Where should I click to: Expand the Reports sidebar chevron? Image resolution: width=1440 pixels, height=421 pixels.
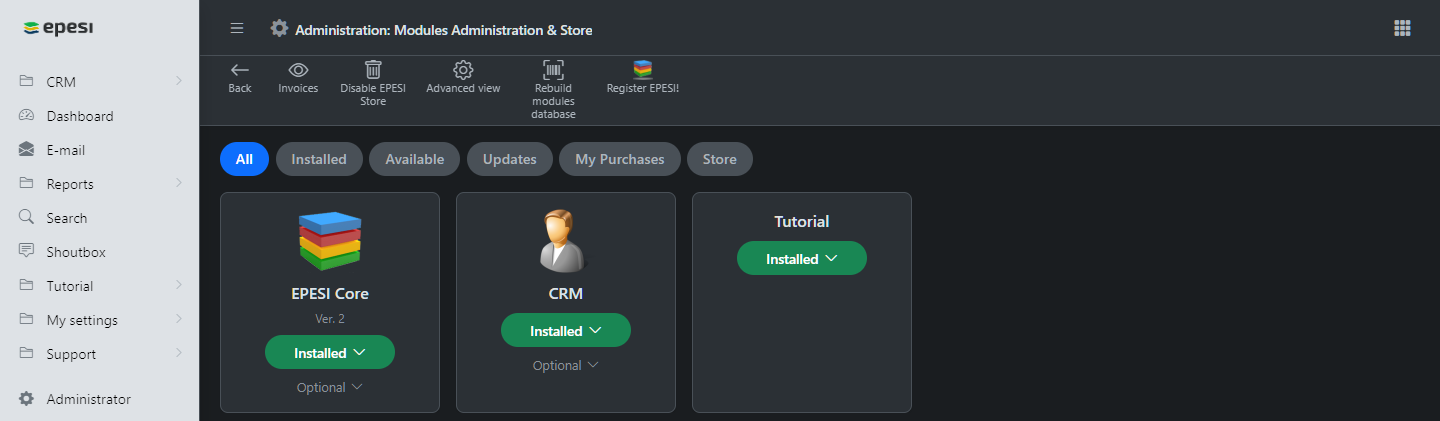178,183
